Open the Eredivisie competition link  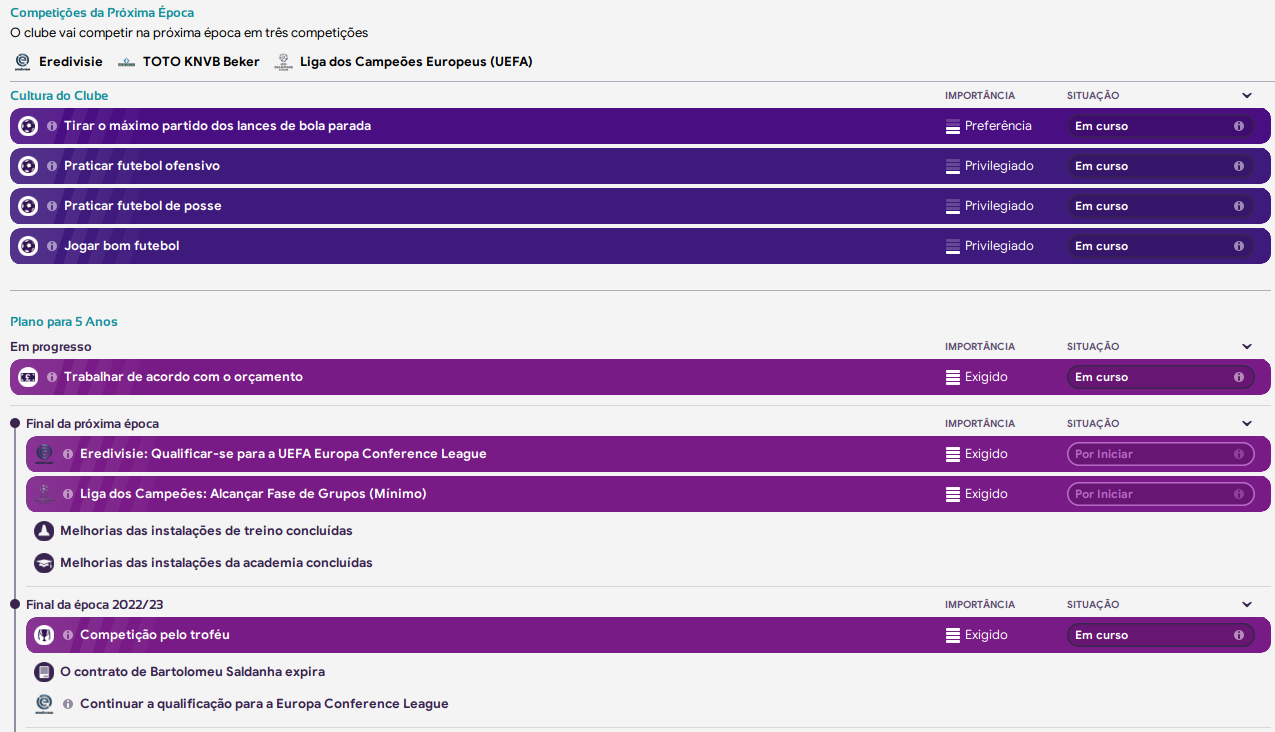coord(71,62)
